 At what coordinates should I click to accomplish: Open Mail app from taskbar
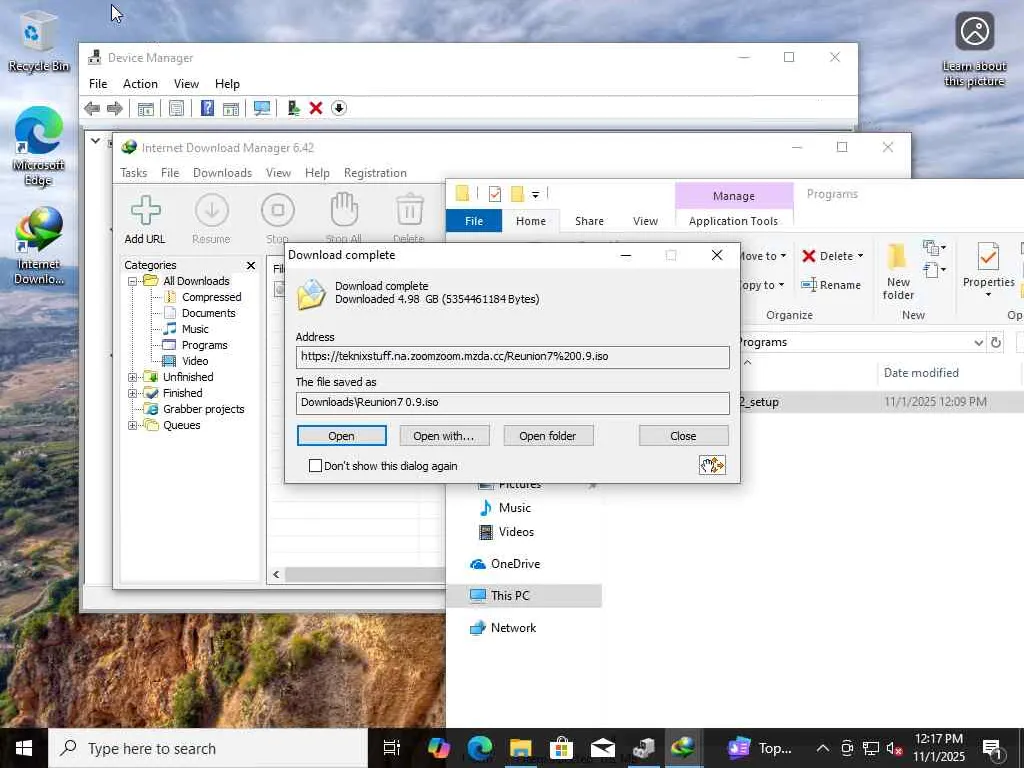[602, 748]
